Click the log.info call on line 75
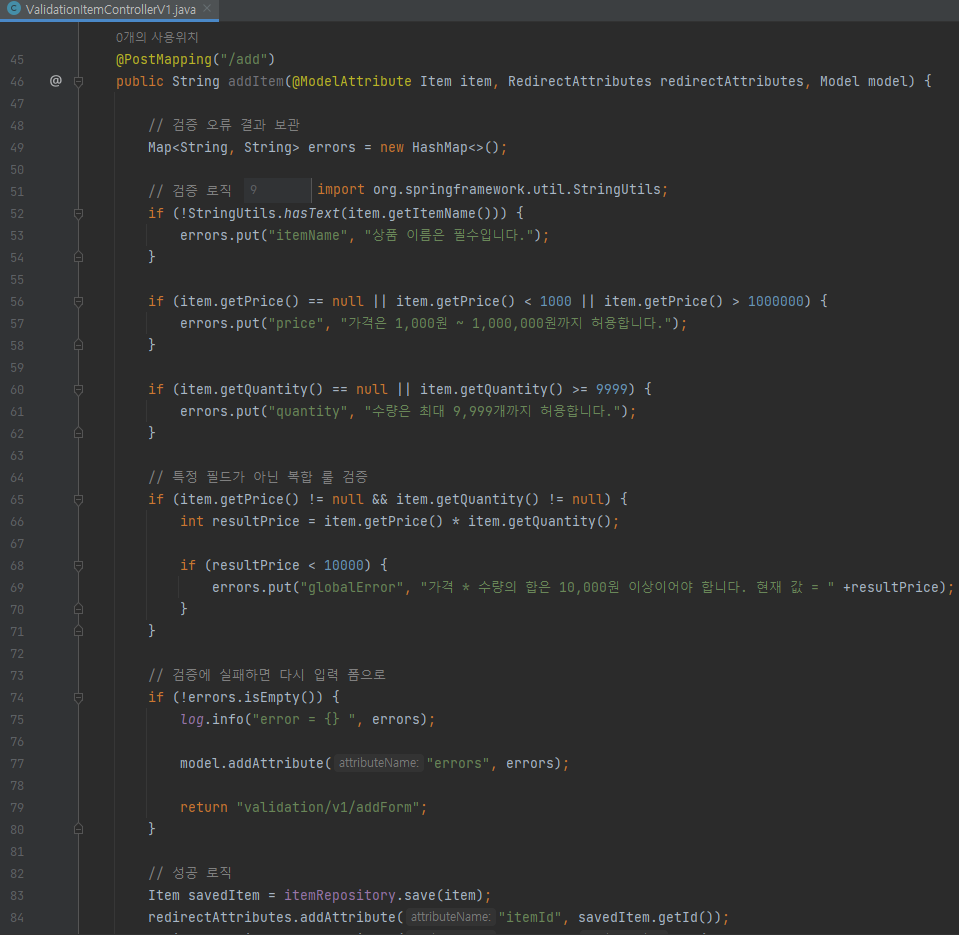The height and width of the screenshot is (935, 959). 212,720
